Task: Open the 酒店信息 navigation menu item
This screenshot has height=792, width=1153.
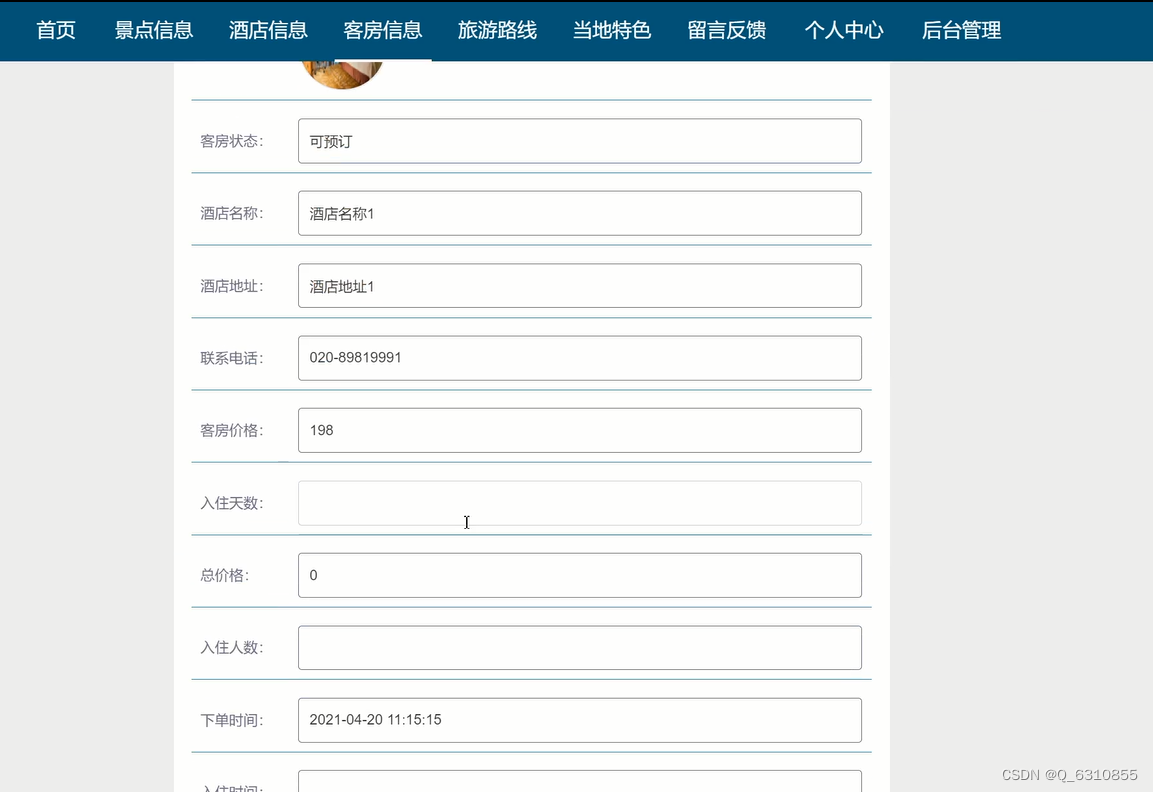Action: (x=267, y=30)
